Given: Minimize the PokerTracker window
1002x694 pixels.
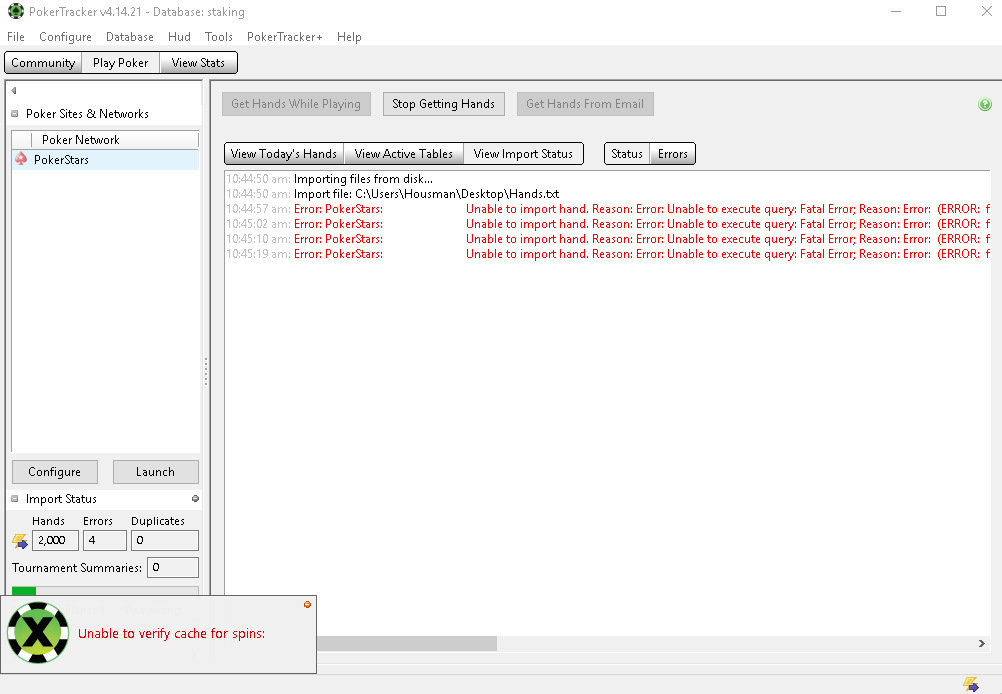Looking at the screenshot, I should point(896,12).
